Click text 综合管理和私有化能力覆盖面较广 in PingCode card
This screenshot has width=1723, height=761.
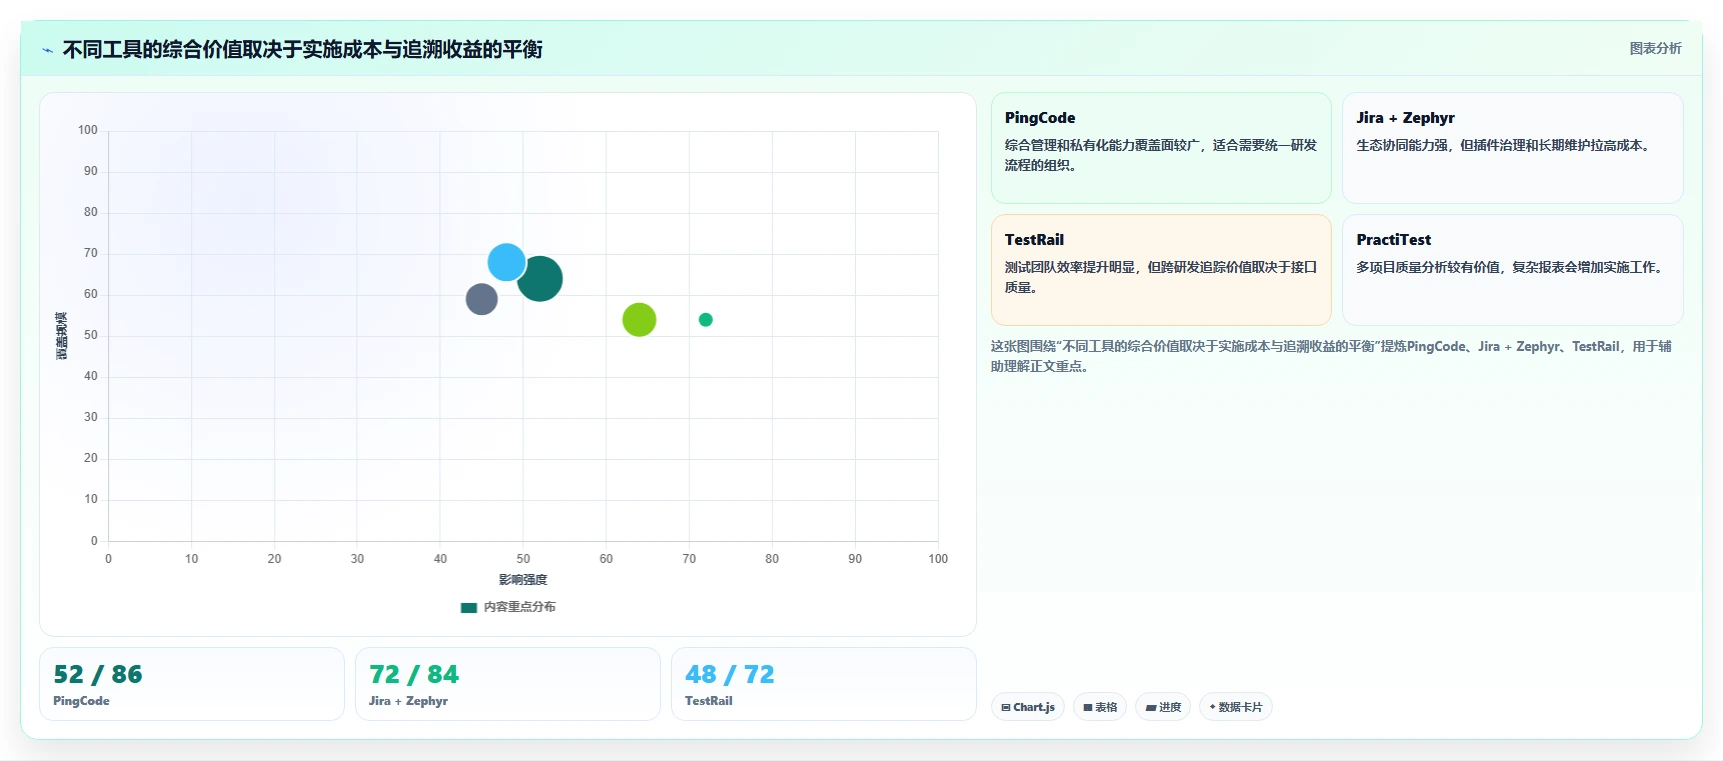point(1101,145)
